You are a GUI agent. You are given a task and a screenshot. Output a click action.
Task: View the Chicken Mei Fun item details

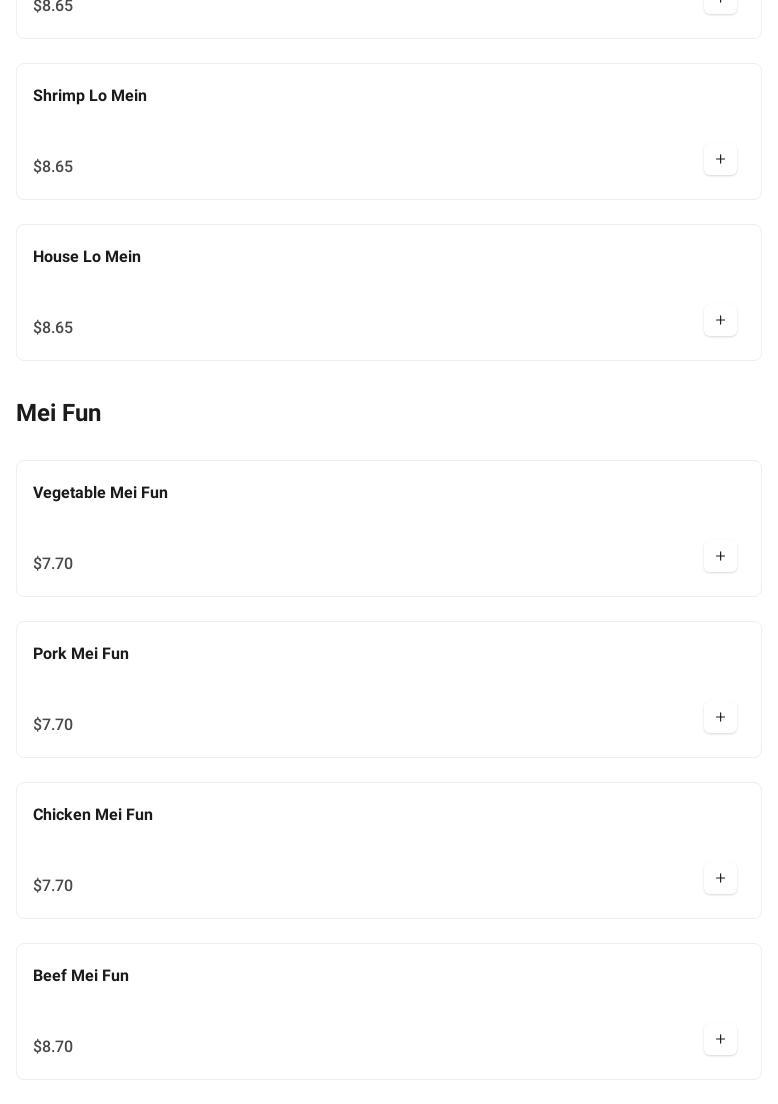(93, 815)
